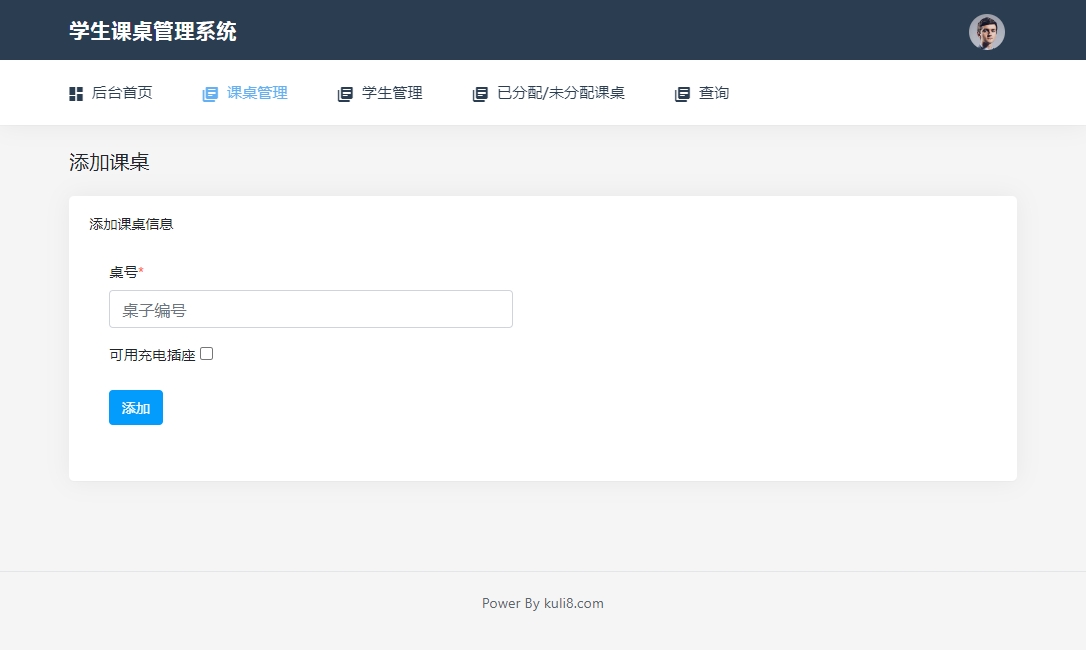Click the dashboard grid icon beside 后台首页
The image size is (1086, 650).
[76, 94]
